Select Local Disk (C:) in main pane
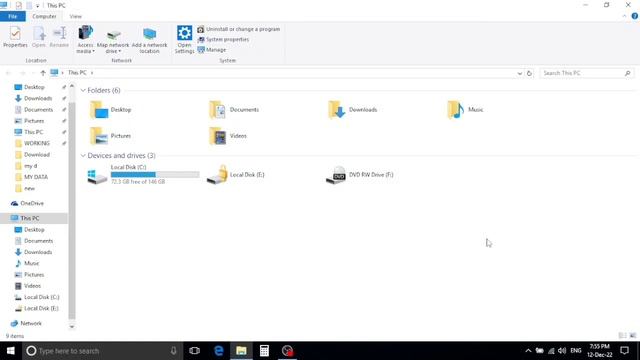 tap(143, 175)
